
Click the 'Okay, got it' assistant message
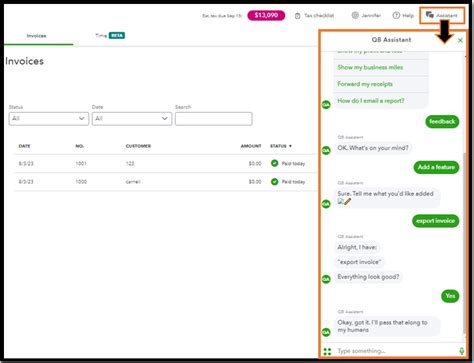pyautogui.click(x=387, y=326)
